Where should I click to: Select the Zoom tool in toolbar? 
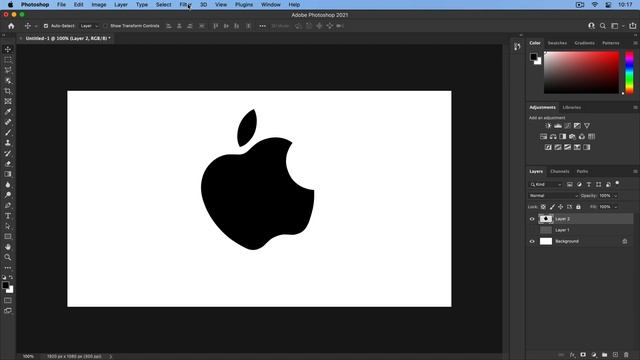tap(8, 258)
